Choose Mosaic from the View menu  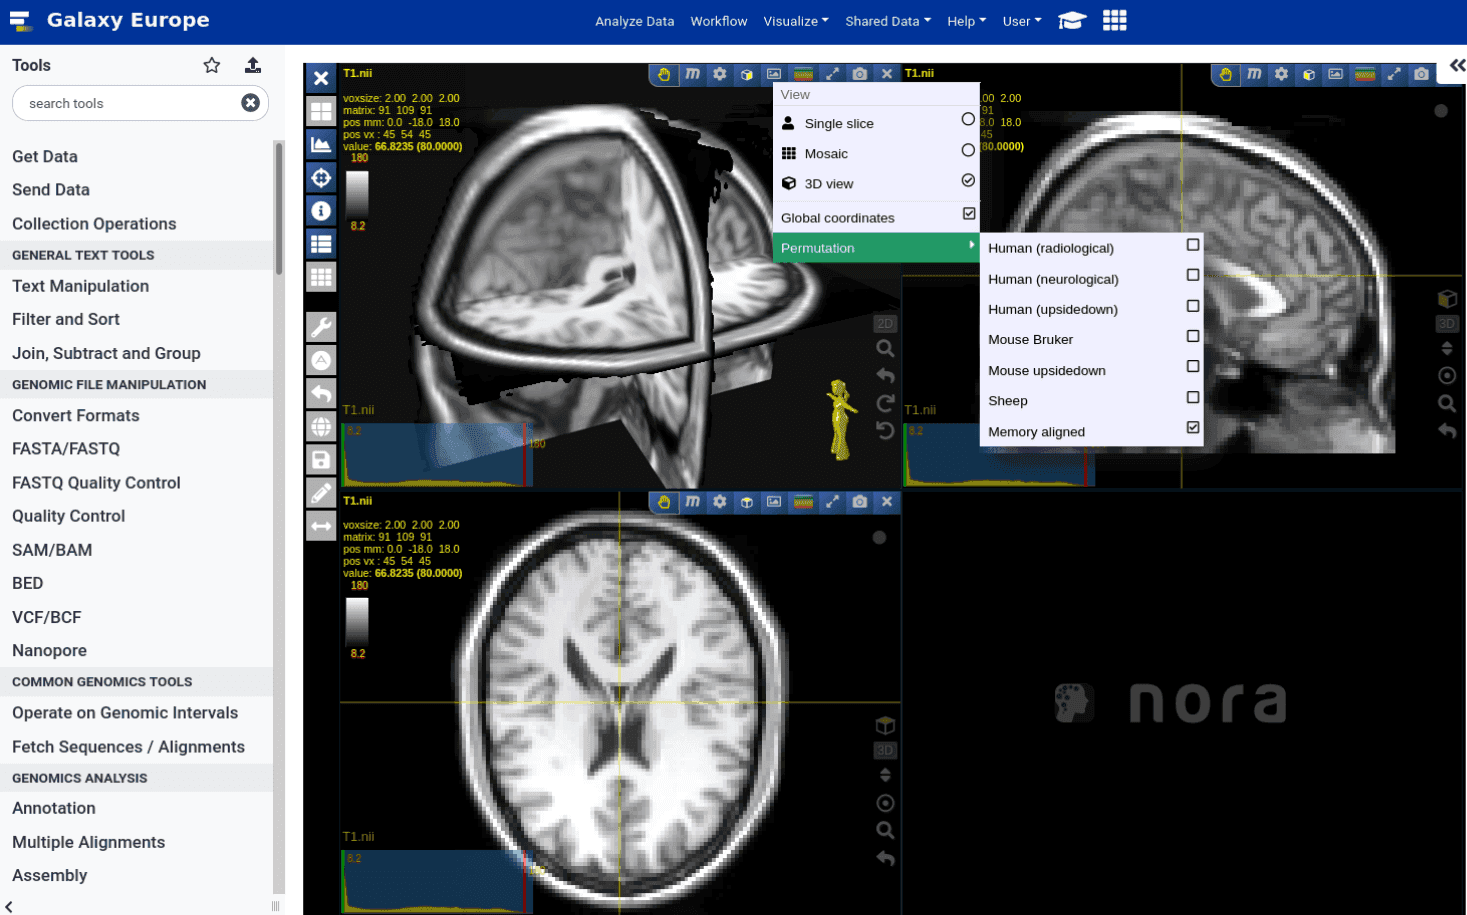click(x=826, y=154)
